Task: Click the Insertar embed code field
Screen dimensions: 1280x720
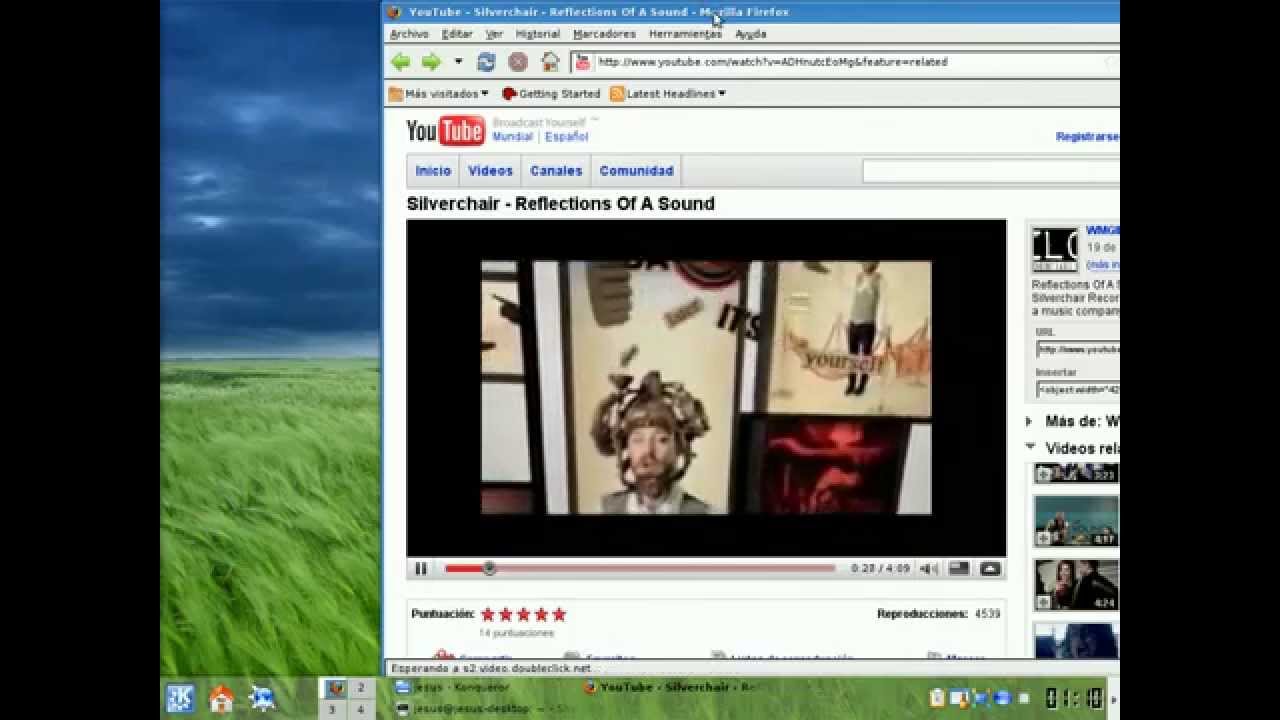Action: [1078, 389]
